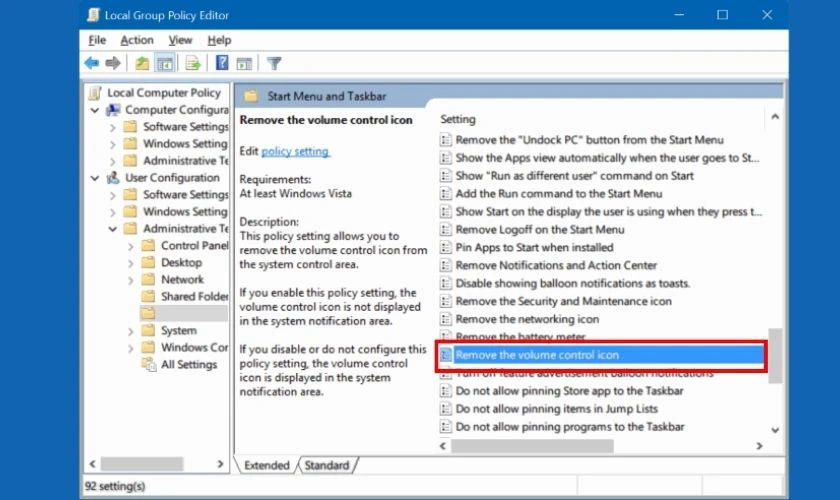Click the Back arrow toolbar icon
Viewport: 840px width, 500px height.
click(x=92, y=63)
